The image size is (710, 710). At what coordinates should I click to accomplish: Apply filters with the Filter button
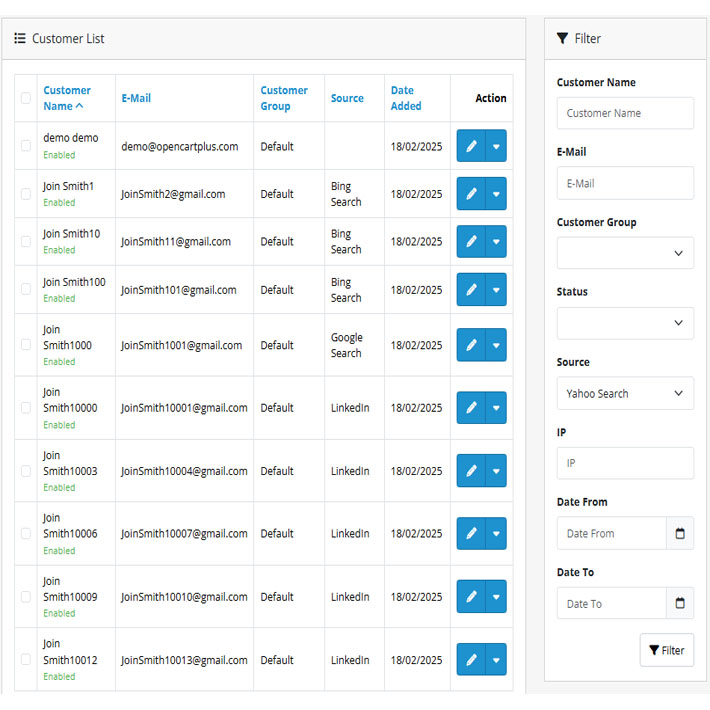point(667,650)
